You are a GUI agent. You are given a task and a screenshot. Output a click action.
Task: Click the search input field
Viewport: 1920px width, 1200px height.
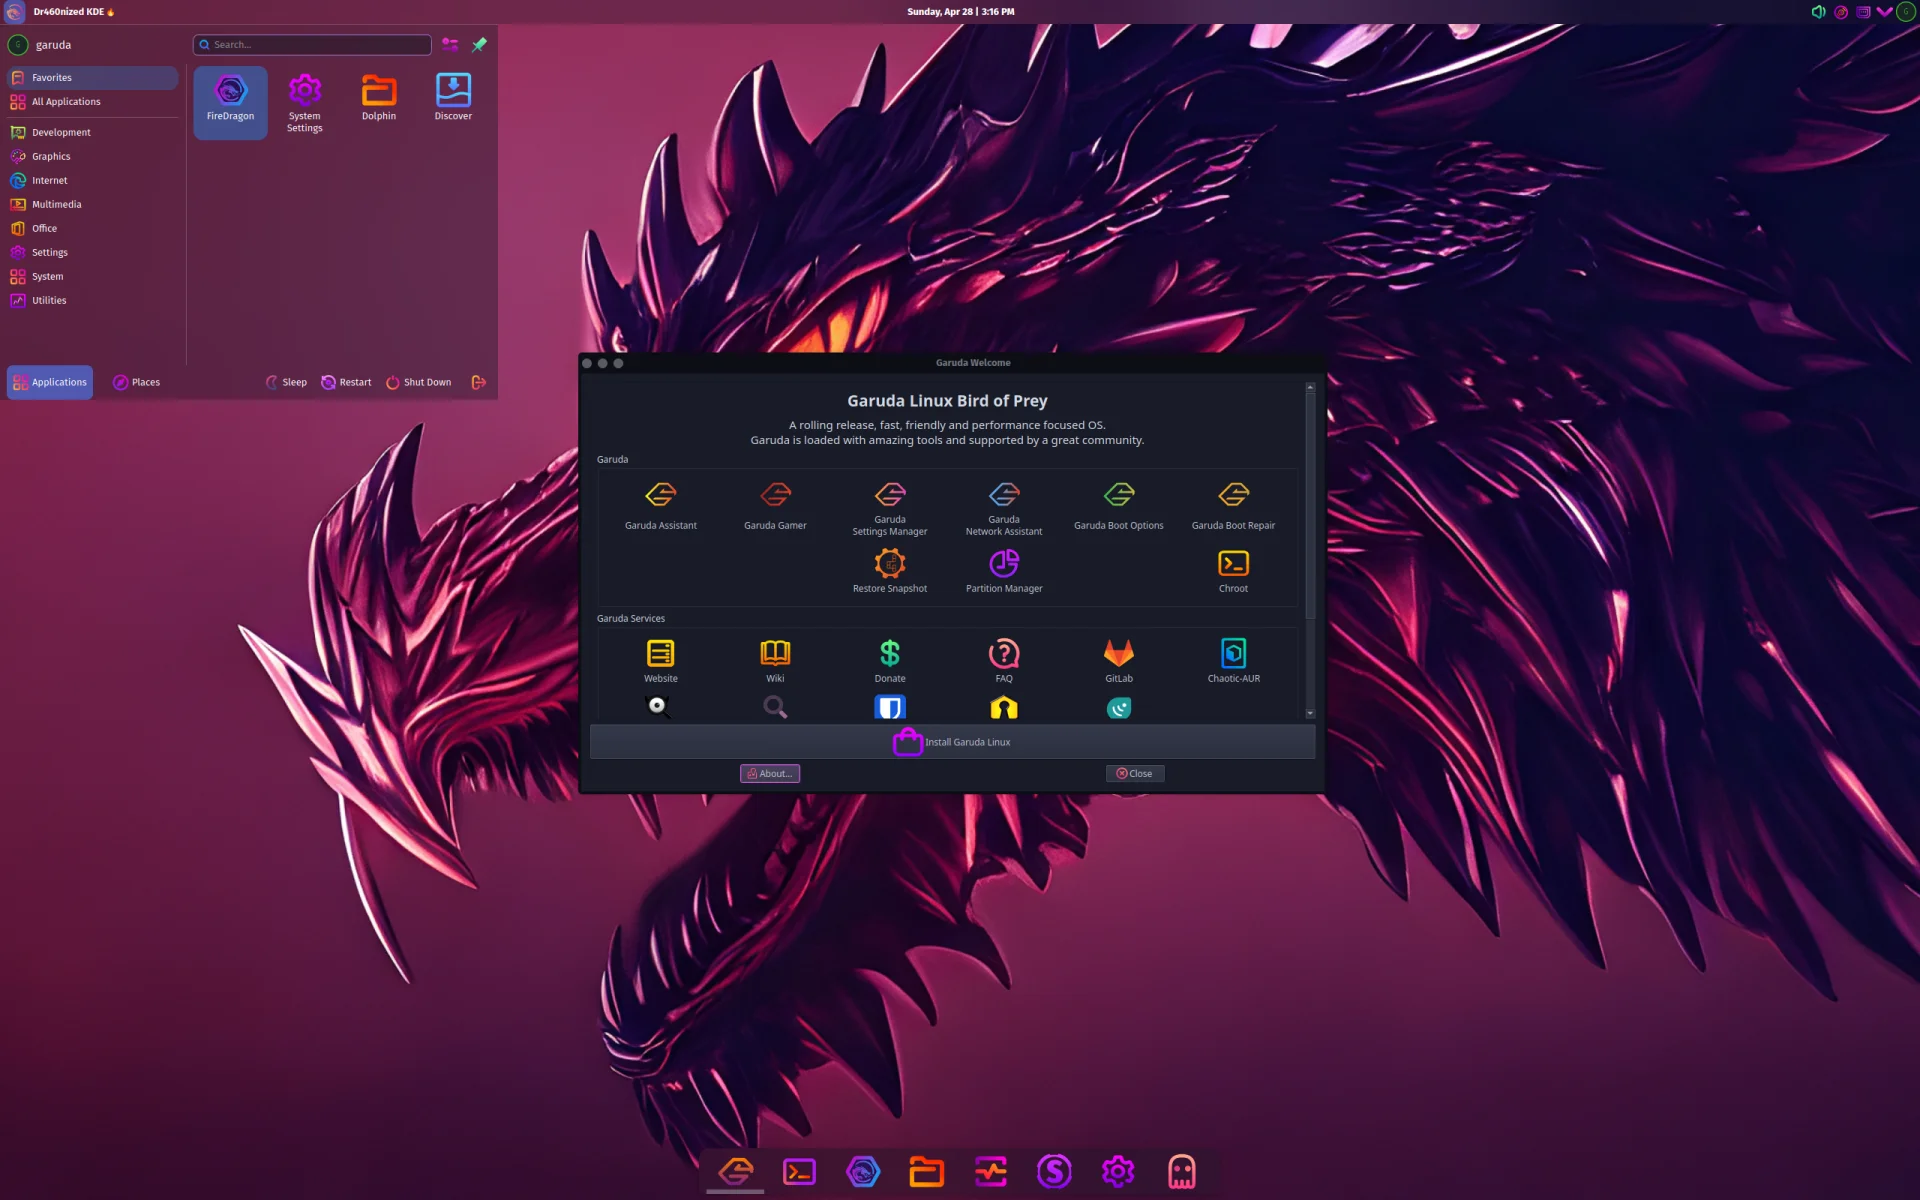click(312, 44)
